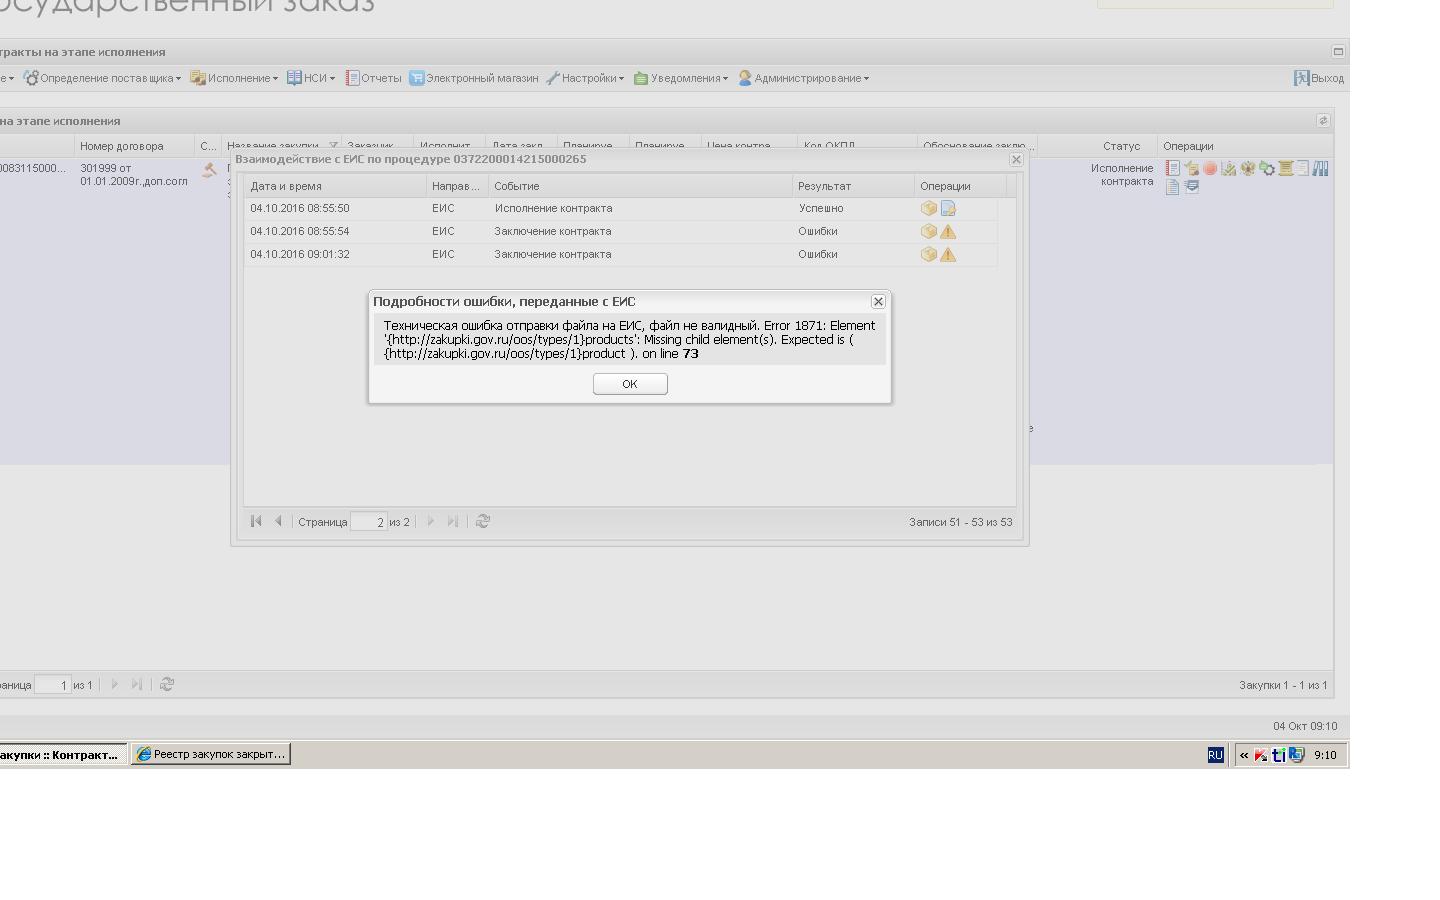Click OK in the error details dialog
Image resolution: width=1440 pixels, height=900 pixels.
[630, 384]
